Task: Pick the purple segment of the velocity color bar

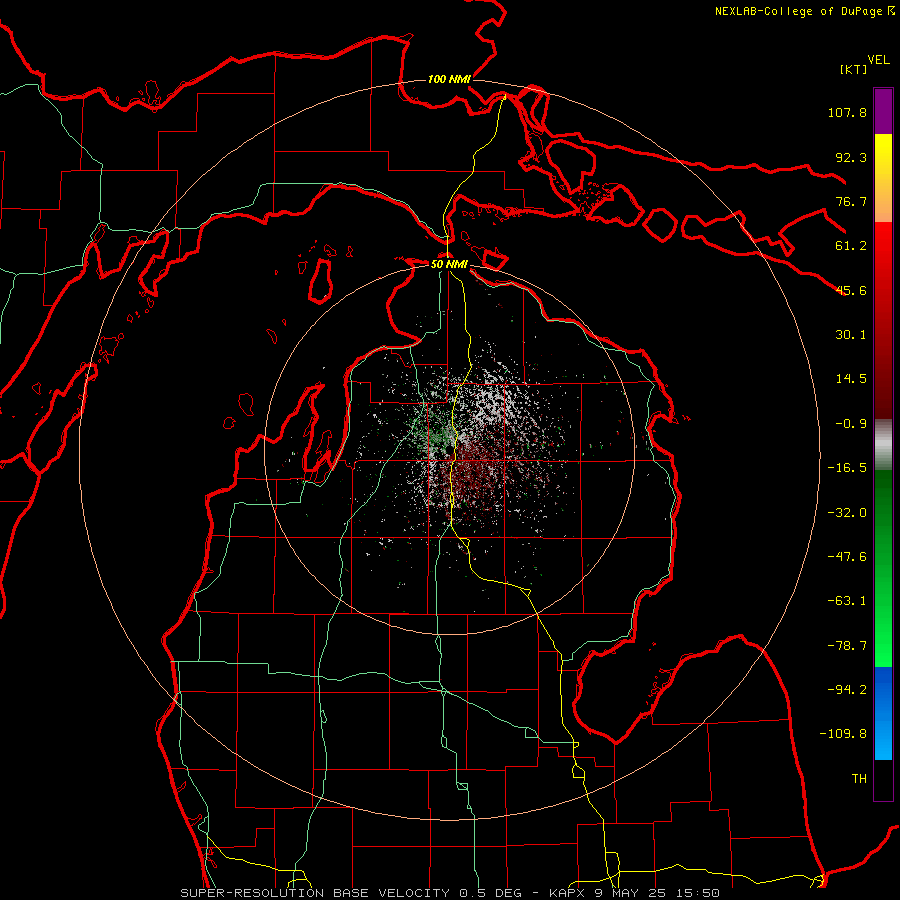Action: [883, 111]
